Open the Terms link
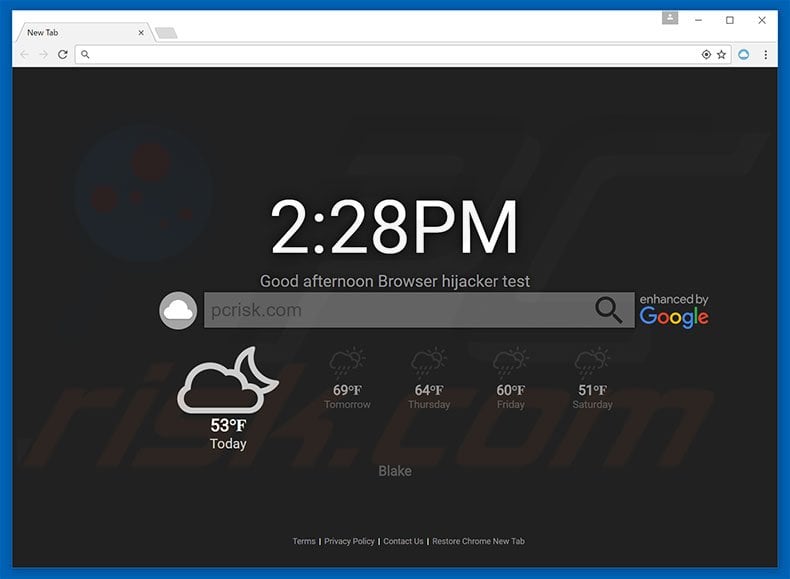 [x=304, y=541]
